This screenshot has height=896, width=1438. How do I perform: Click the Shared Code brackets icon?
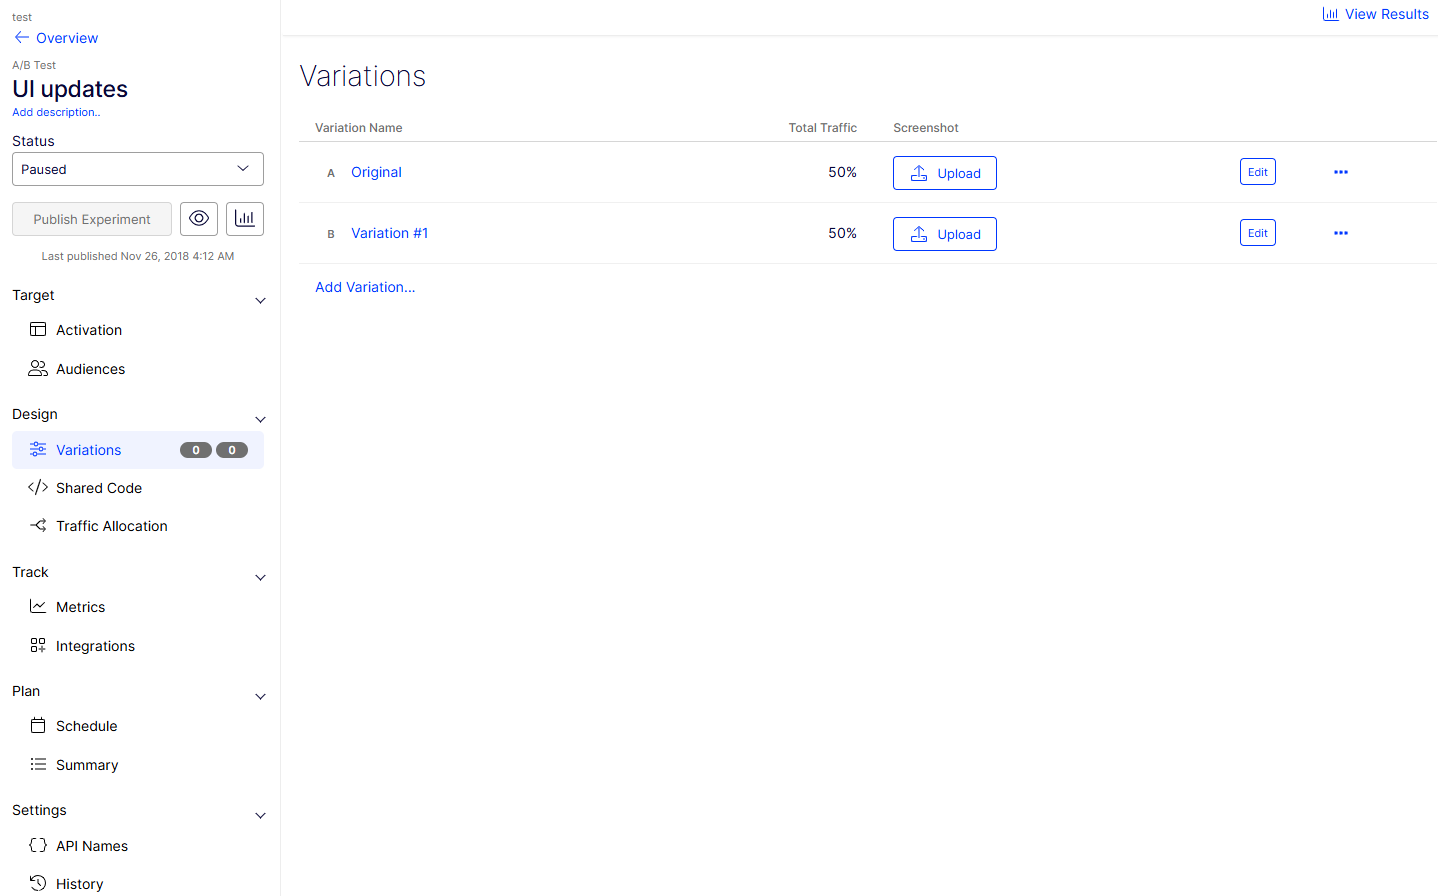point(38,488)
